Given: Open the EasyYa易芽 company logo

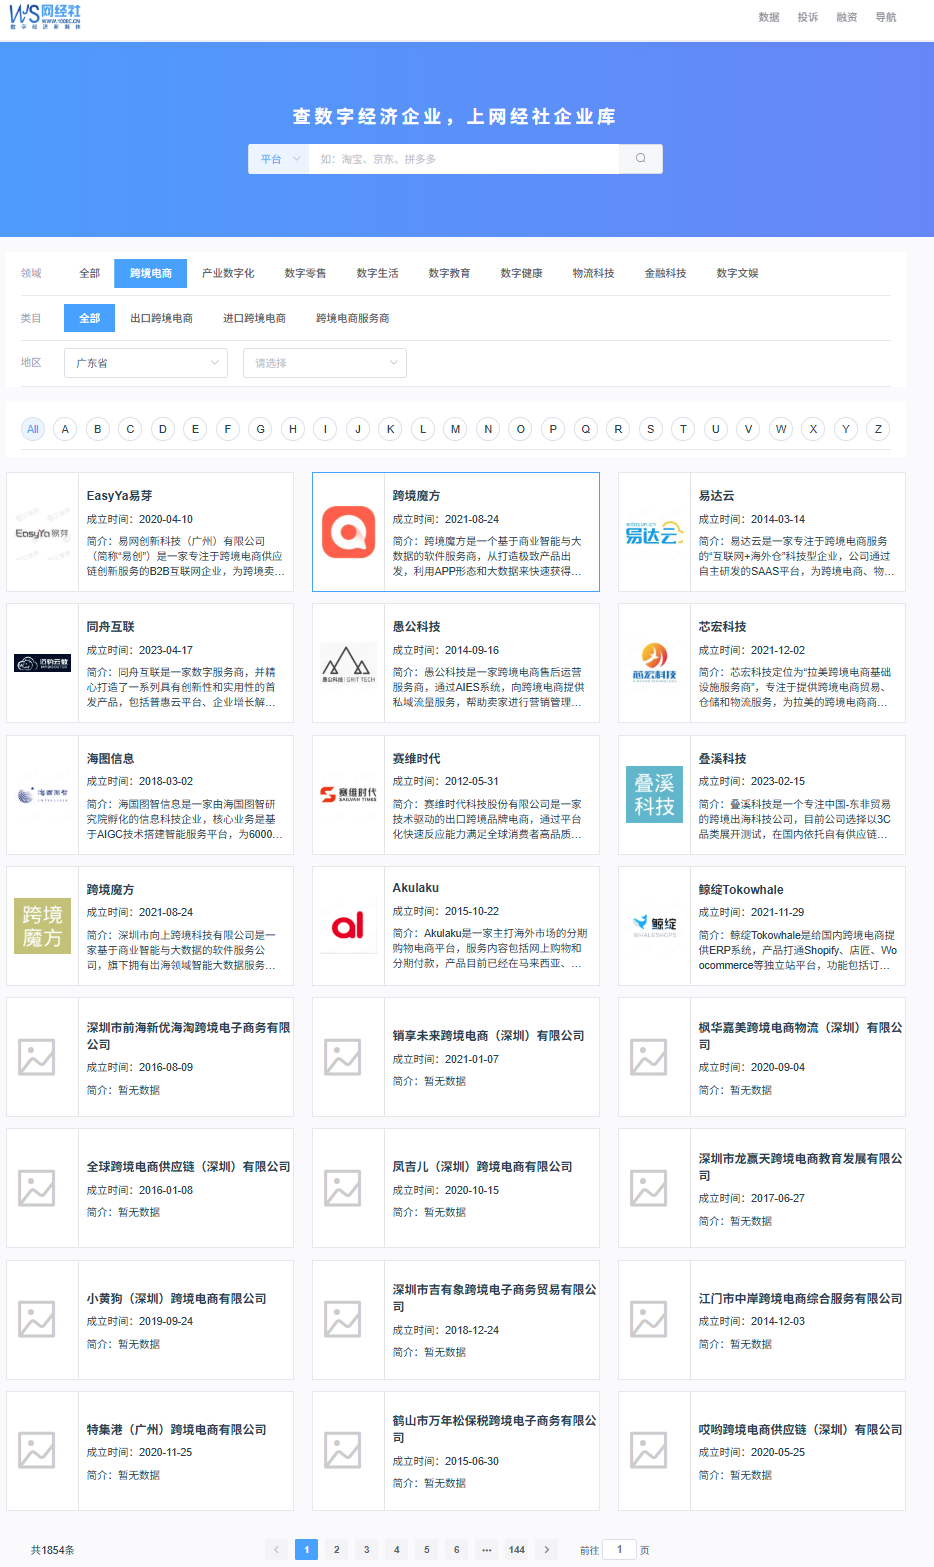Looking at the screenshot, I should point(42,533).
